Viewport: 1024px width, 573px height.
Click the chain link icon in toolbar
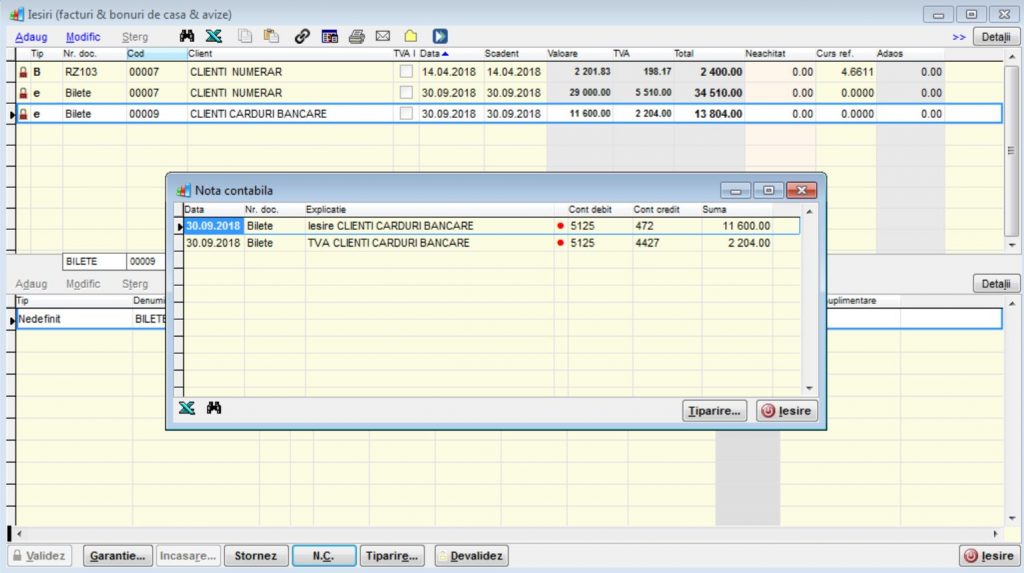click(x=301, y=36)
